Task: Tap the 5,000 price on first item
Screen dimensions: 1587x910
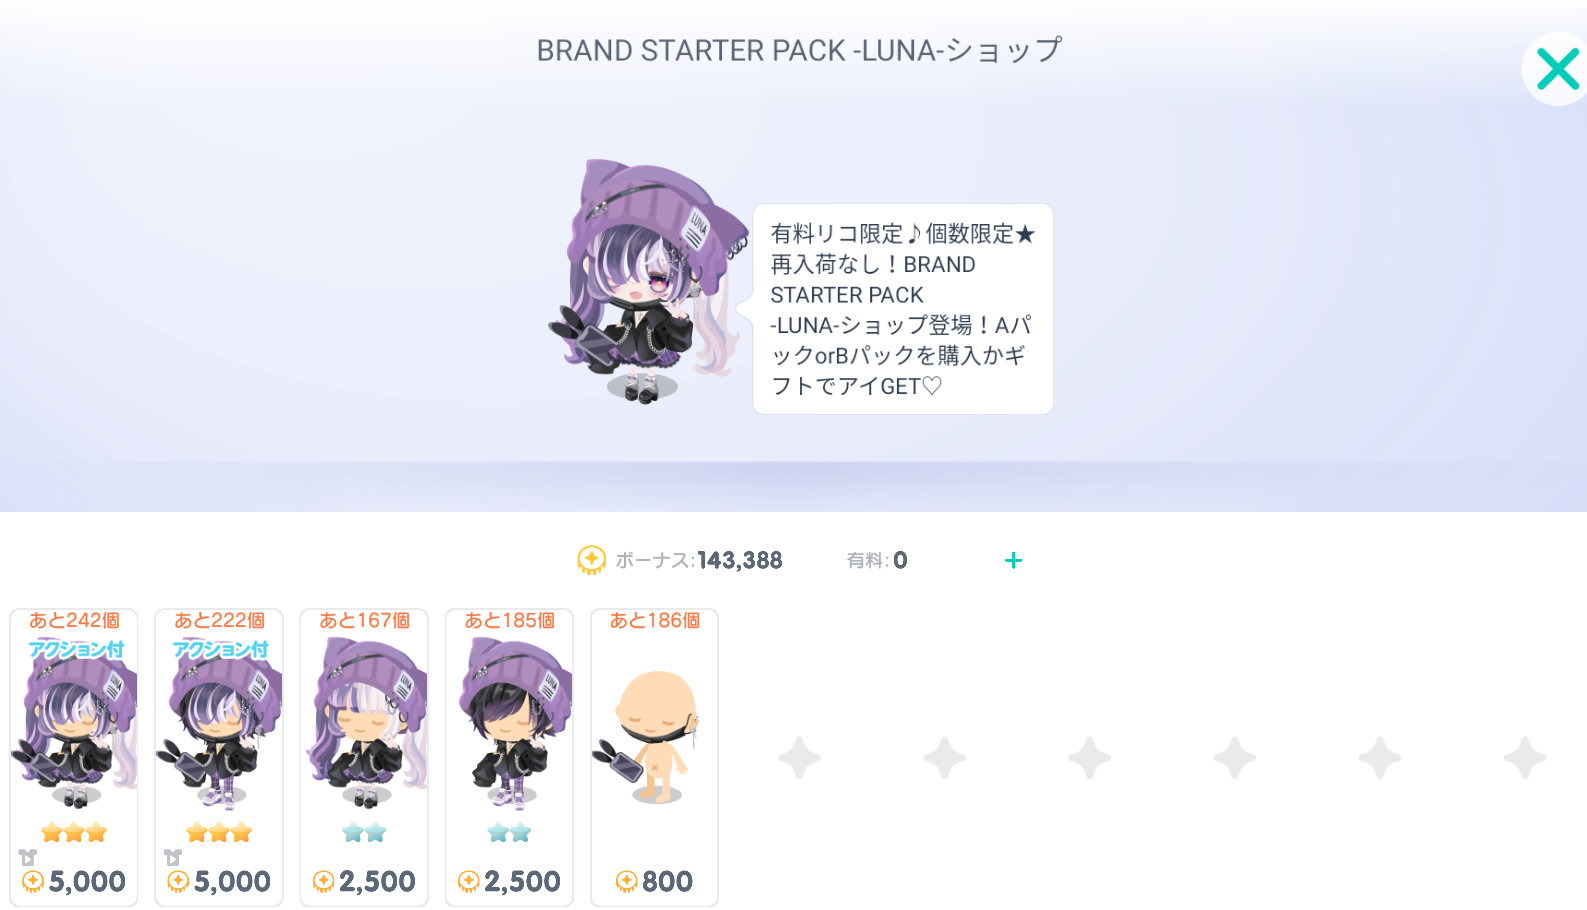Action: [x=86, y=882]
